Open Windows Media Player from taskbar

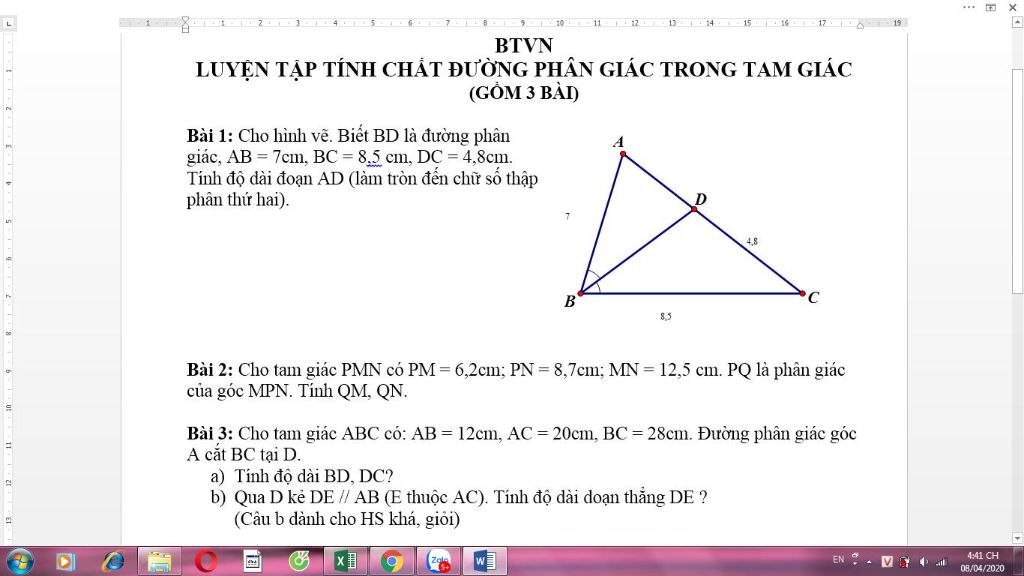tap(65, 561)
